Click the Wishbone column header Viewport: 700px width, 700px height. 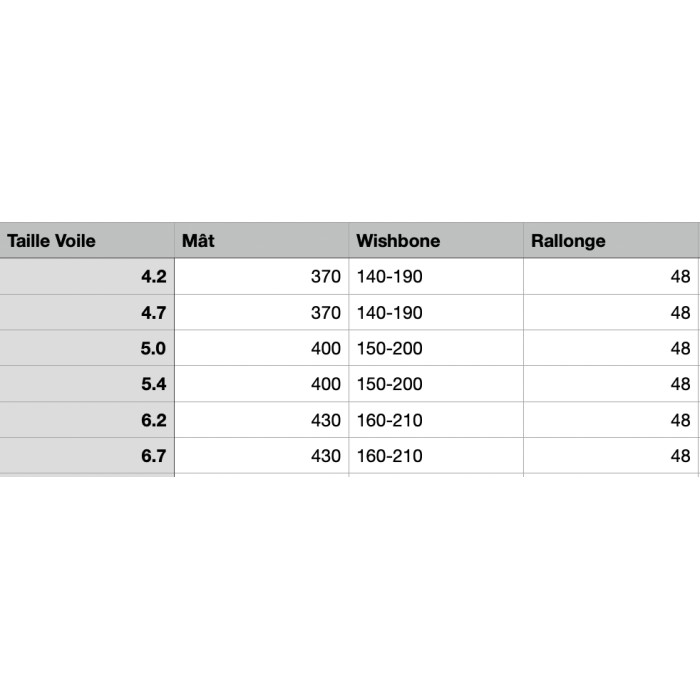pos(435,241)
